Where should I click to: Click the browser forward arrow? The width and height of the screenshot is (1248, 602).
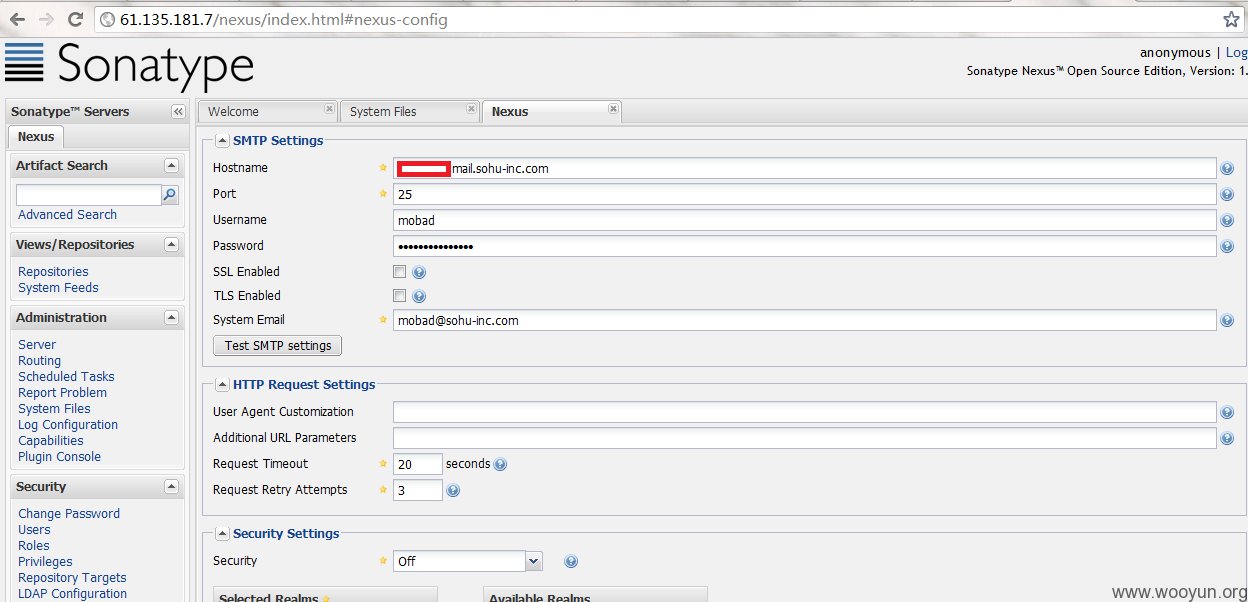46,19
